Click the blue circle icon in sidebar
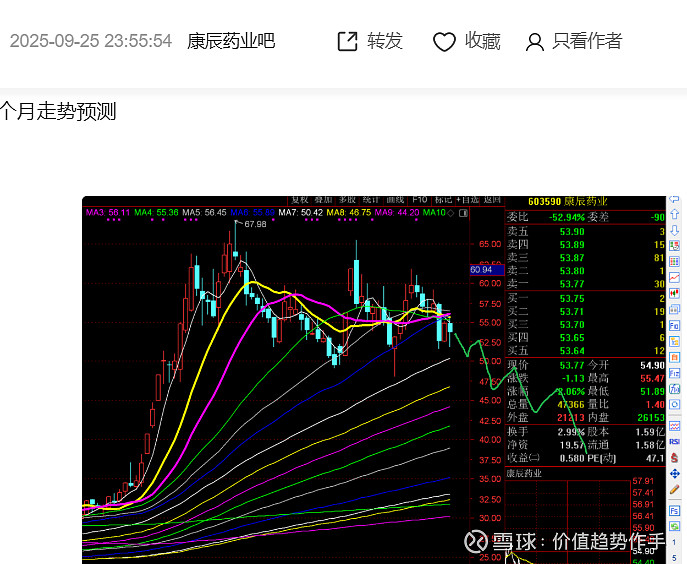 674,405
